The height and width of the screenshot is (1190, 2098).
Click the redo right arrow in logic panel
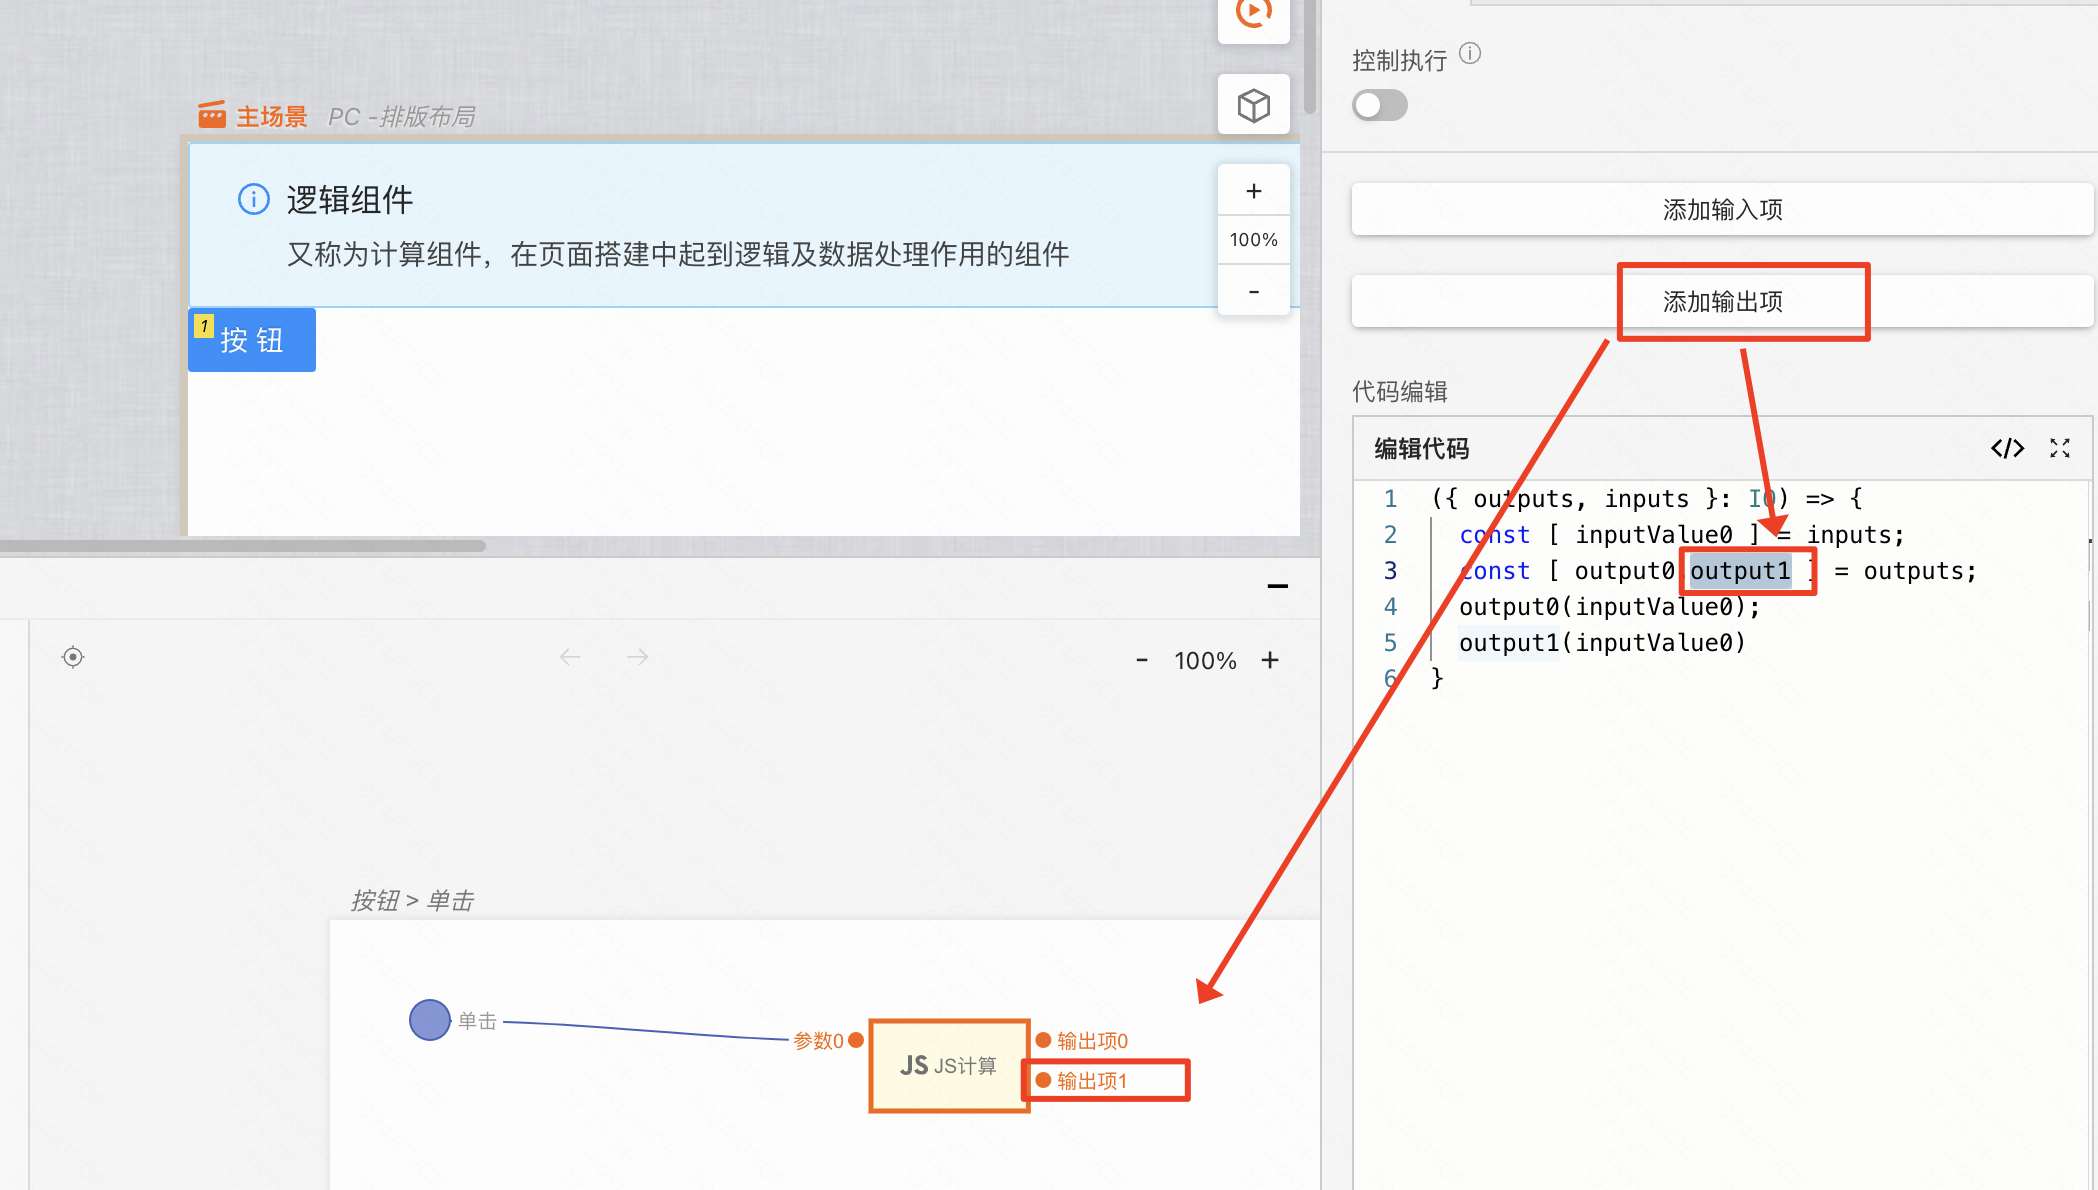coord(638,657)
